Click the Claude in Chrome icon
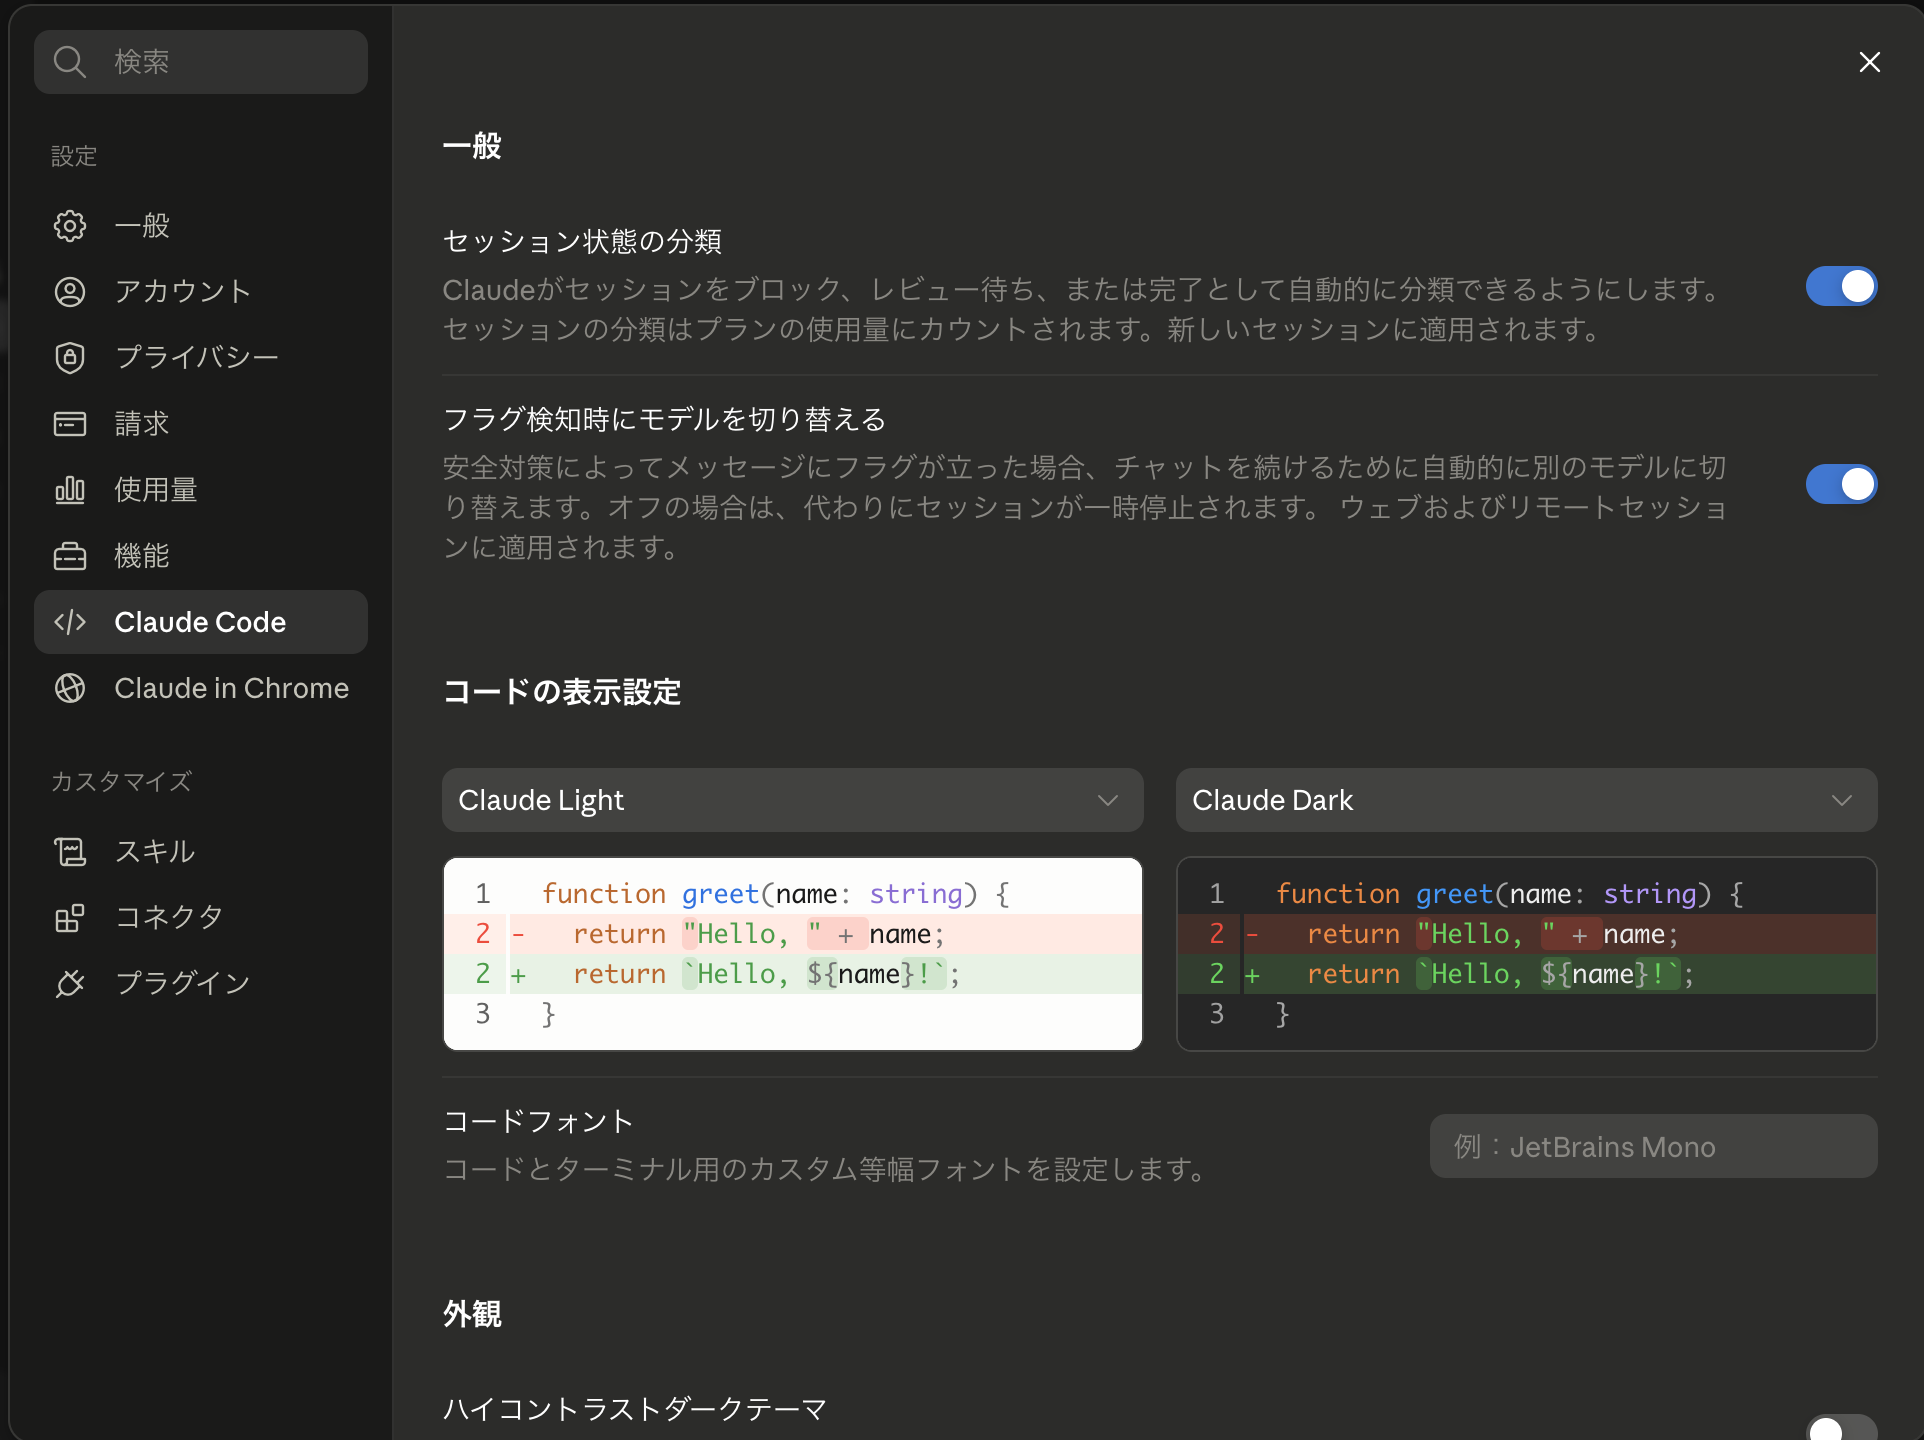The height and width of the screenshot is (1440, 1924). [70, 688]
